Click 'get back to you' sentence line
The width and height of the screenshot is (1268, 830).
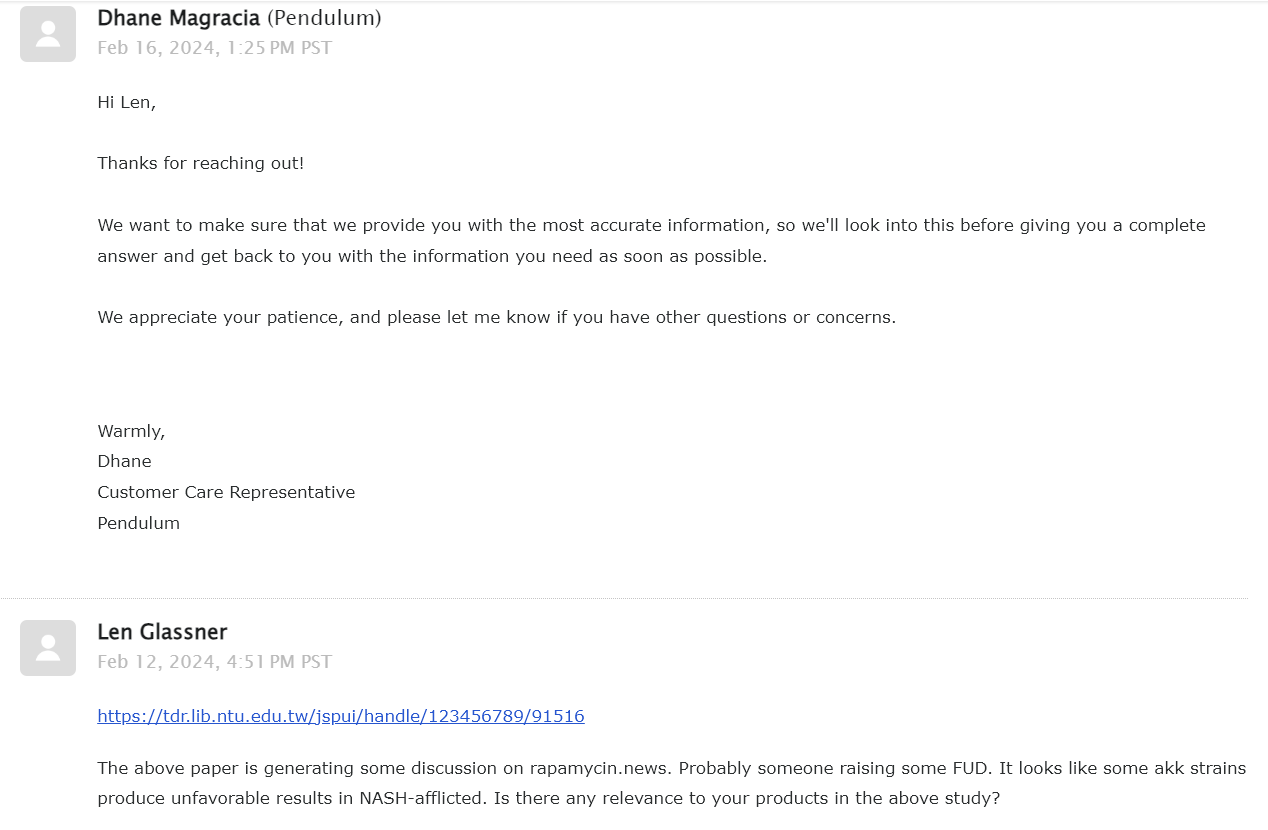(x=432, y=256)
